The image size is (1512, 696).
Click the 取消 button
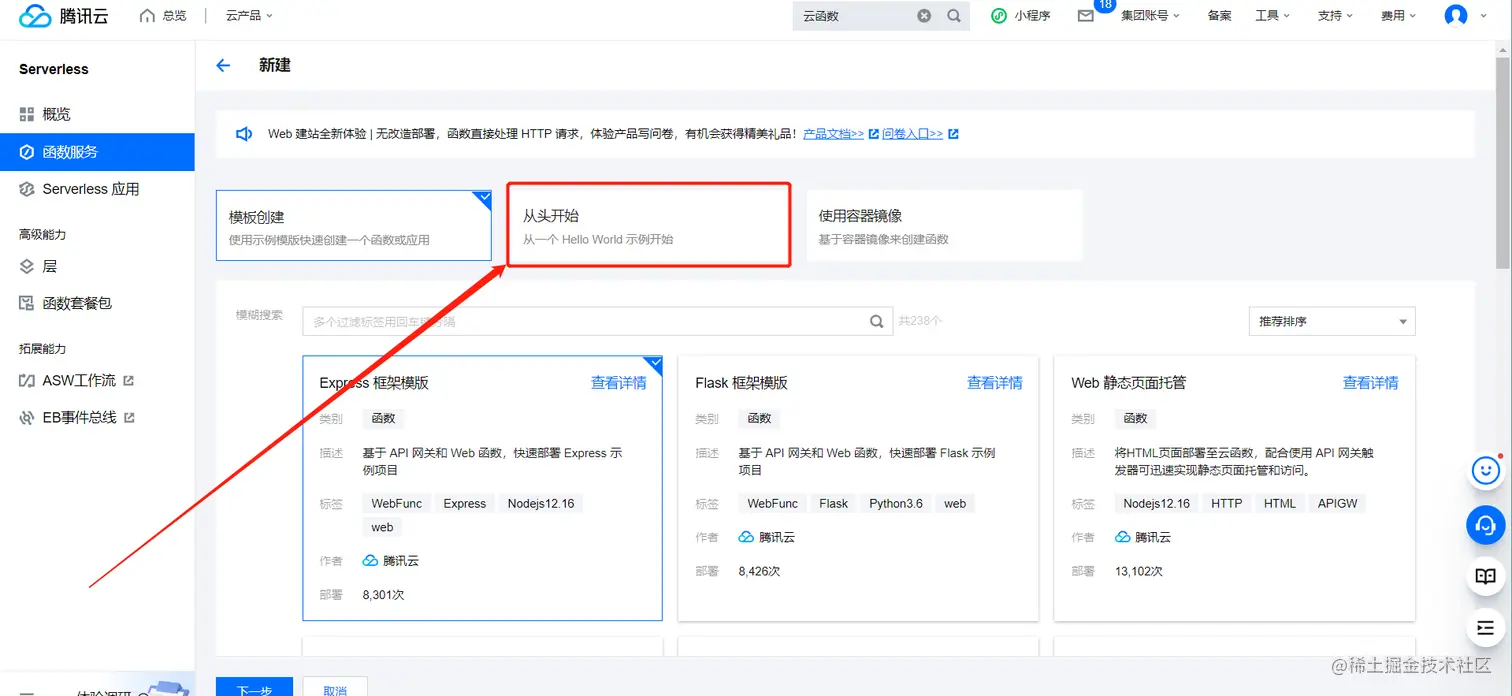(x=335, y=689)
